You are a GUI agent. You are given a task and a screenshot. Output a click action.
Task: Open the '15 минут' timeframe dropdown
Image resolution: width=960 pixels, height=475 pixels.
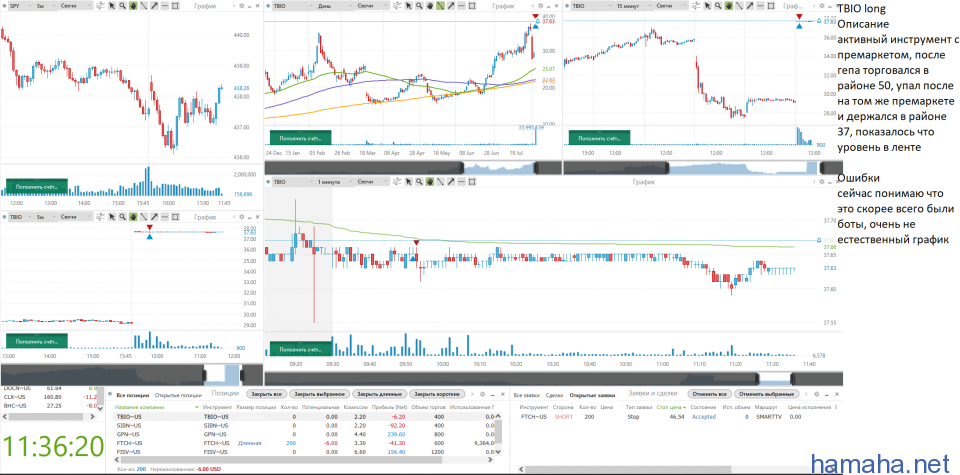[633, 6]
